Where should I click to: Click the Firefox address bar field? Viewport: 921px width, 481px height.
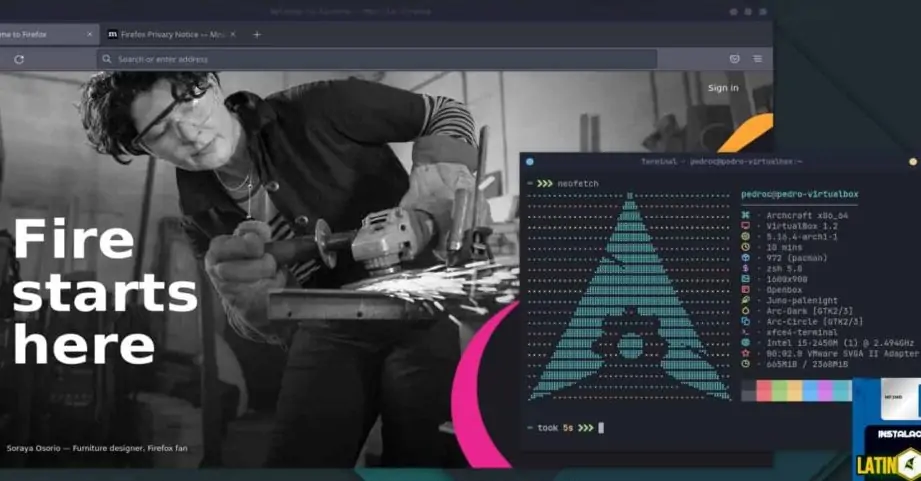pyautogui.click(x=377, y=59)
